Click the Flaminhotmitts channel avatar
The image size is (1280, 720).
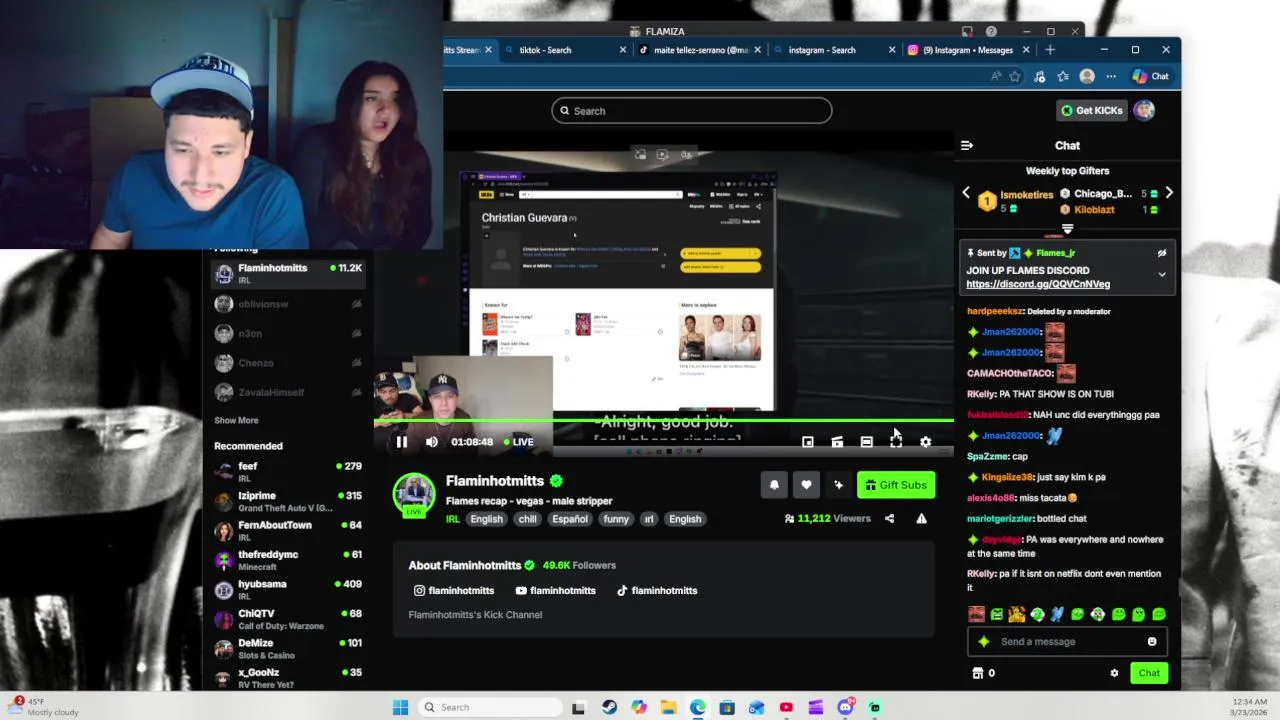(x=413, y=494)
